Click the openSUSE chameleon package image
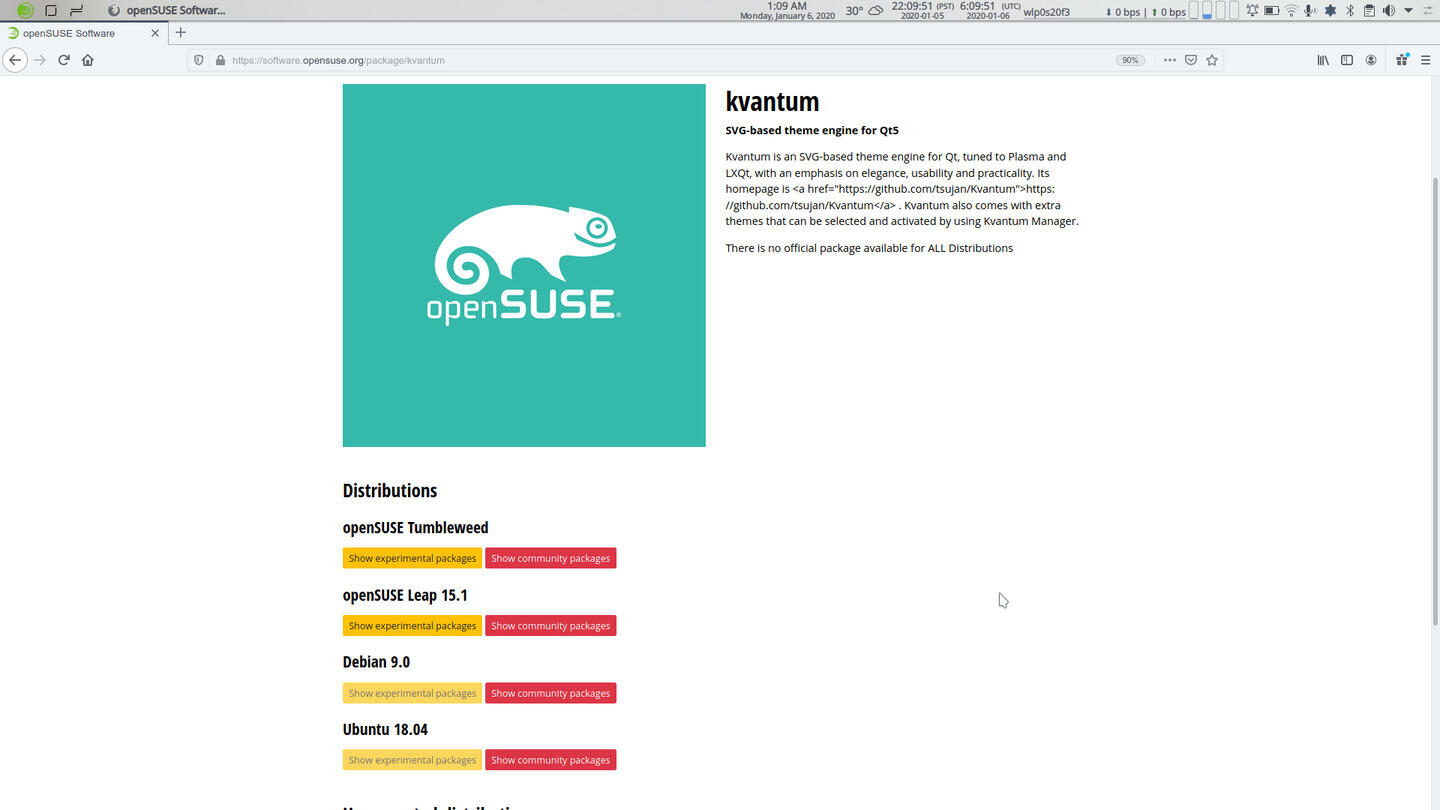Image resolution: width=1440 pixels, height=810 pixels. pos(524,265)
